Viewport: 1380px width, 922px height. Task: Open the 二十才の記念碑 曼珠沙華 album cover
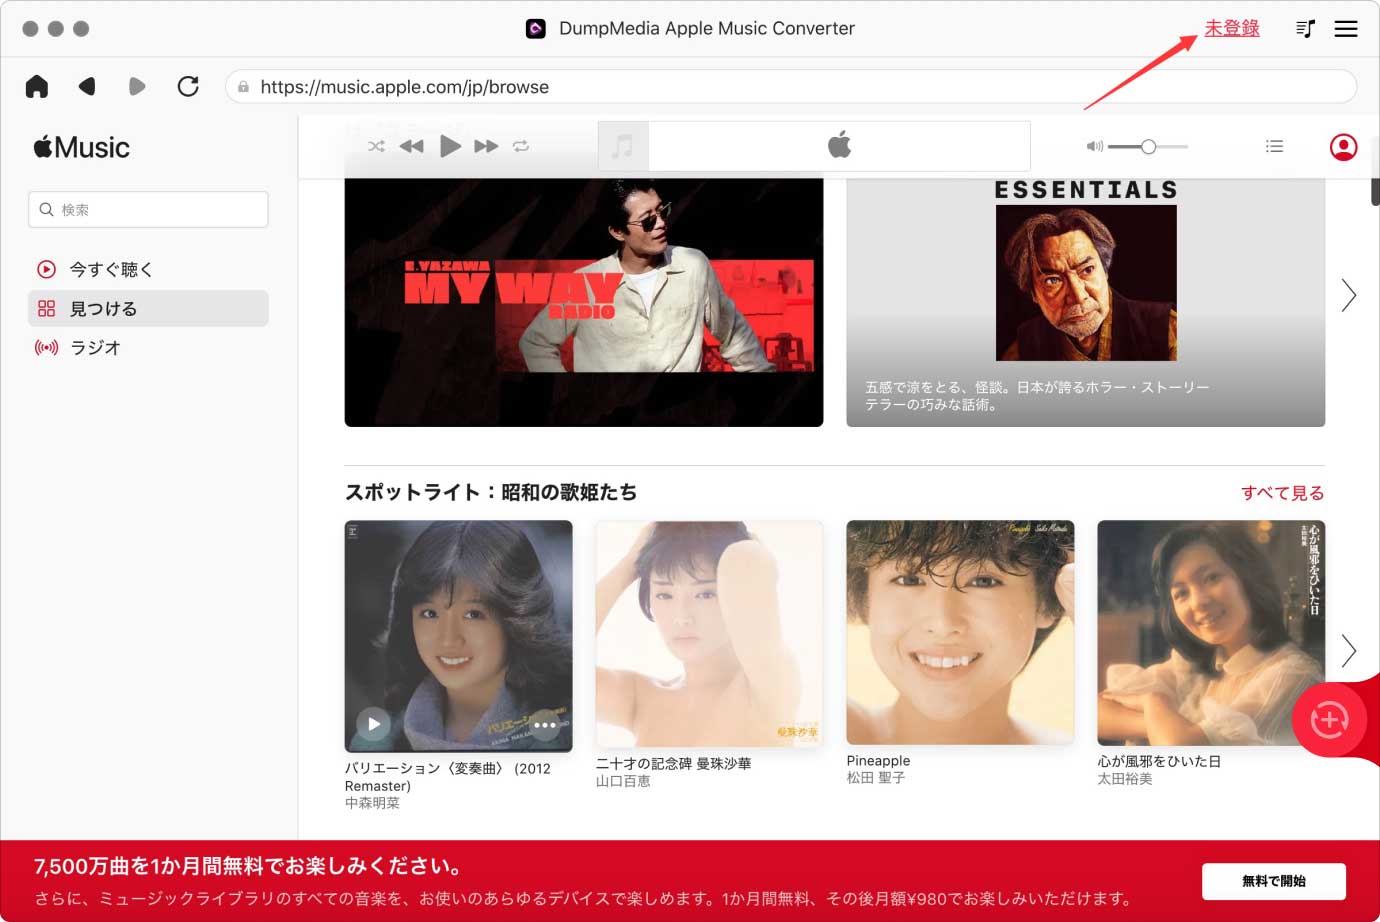pos(709,633)
